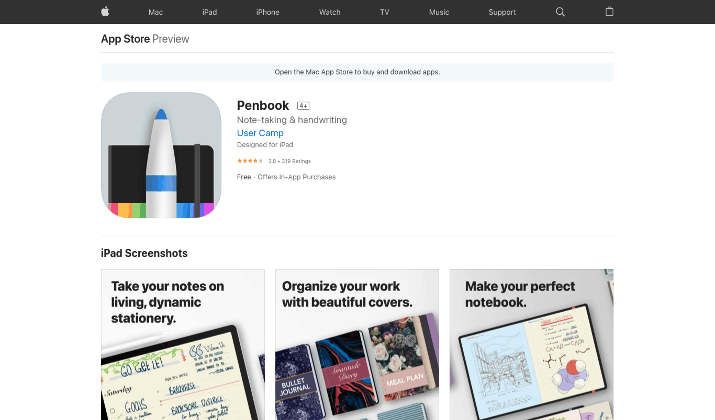Open the TV navigation item

click(385, 12)
